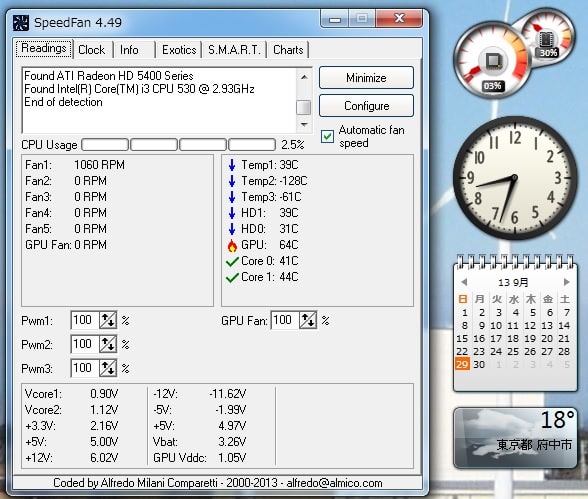Click "Found Intel(R) Core(TM) i3 CPU 530 @ 2.93GHz" log line
This screenshot has width=588, height=499.
(139, 89)
